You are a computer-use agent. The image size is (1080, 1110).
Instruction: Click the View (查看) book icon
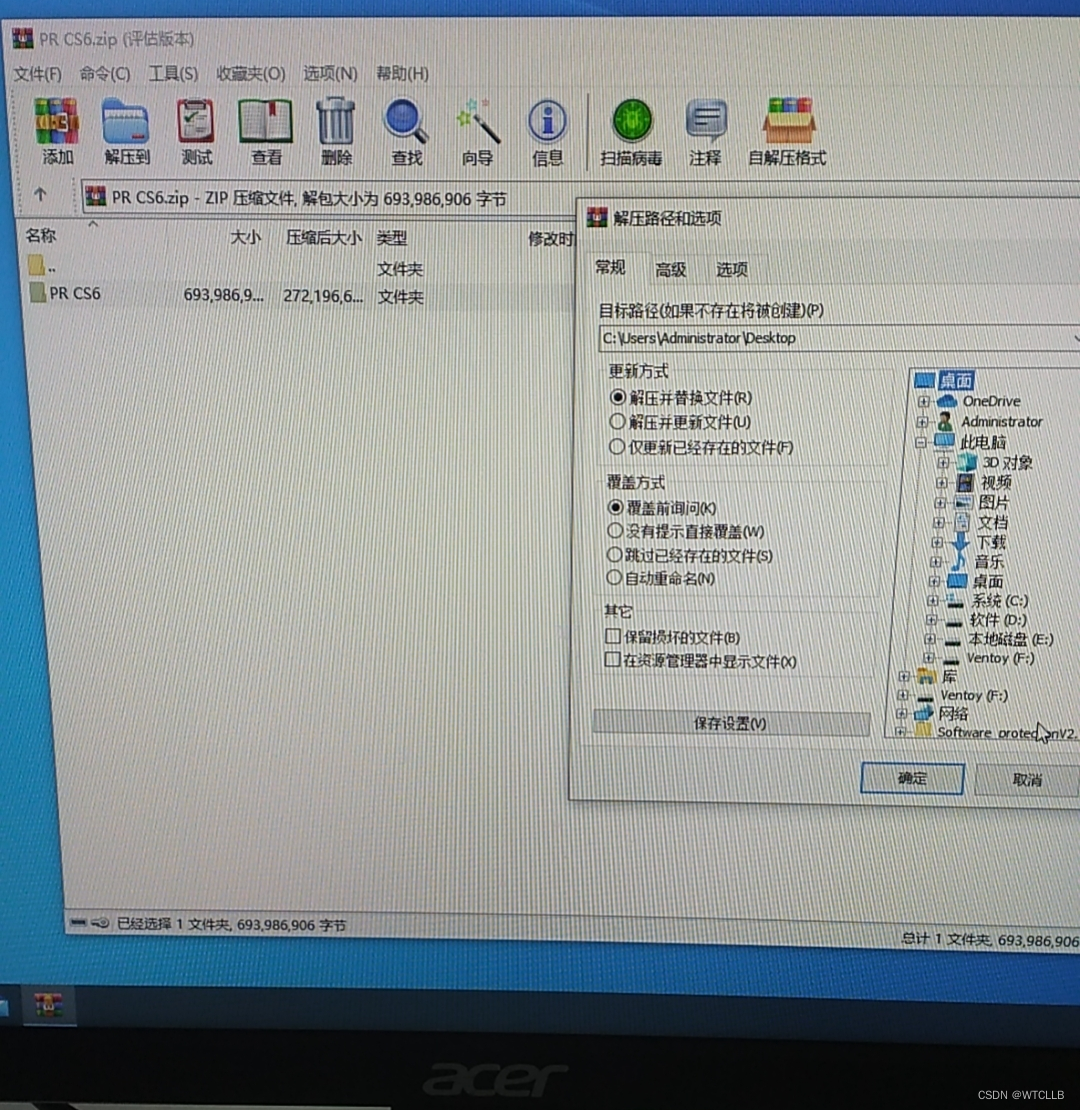[x=265, y=122]
